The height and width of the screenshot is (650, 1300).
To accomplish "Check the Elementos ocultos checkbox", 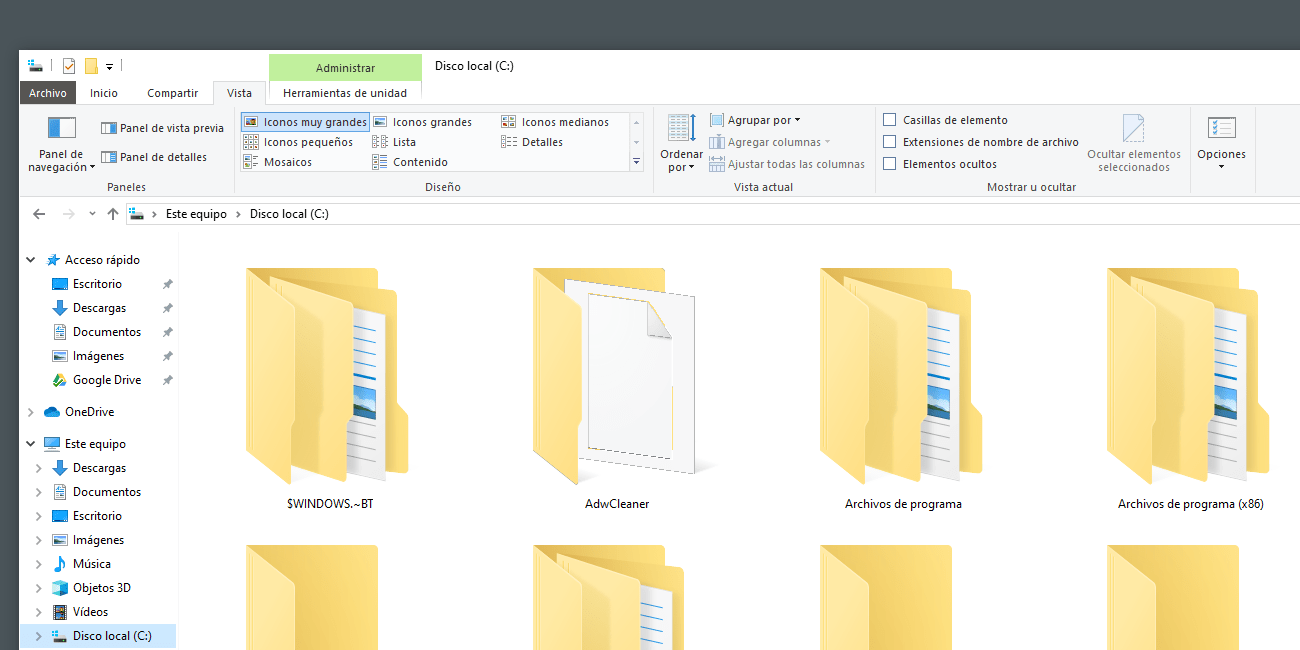I will click(889, 164).
